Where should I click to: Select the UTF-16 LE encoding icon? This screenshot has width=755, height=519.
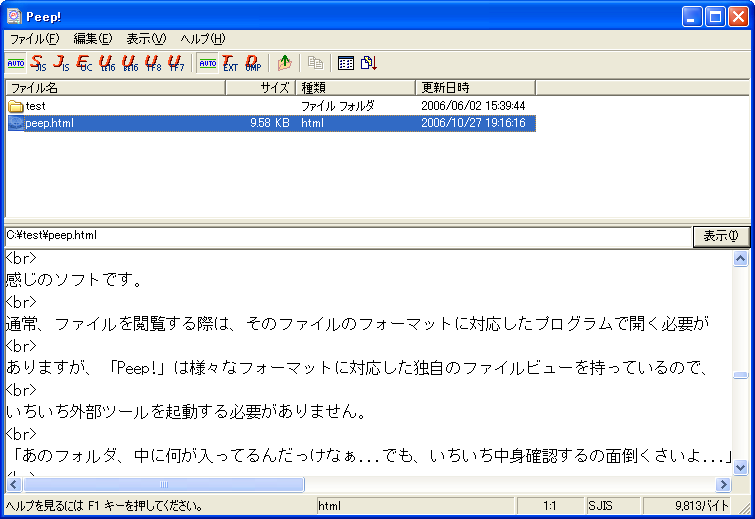[x=107, y=63]
